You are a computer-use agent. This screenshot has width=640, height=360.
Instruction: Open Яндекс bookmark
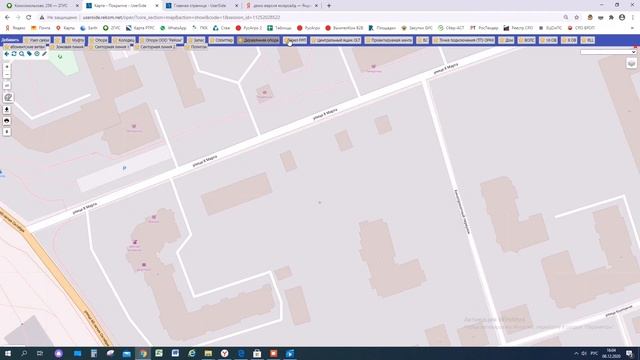tap(15, 28)
